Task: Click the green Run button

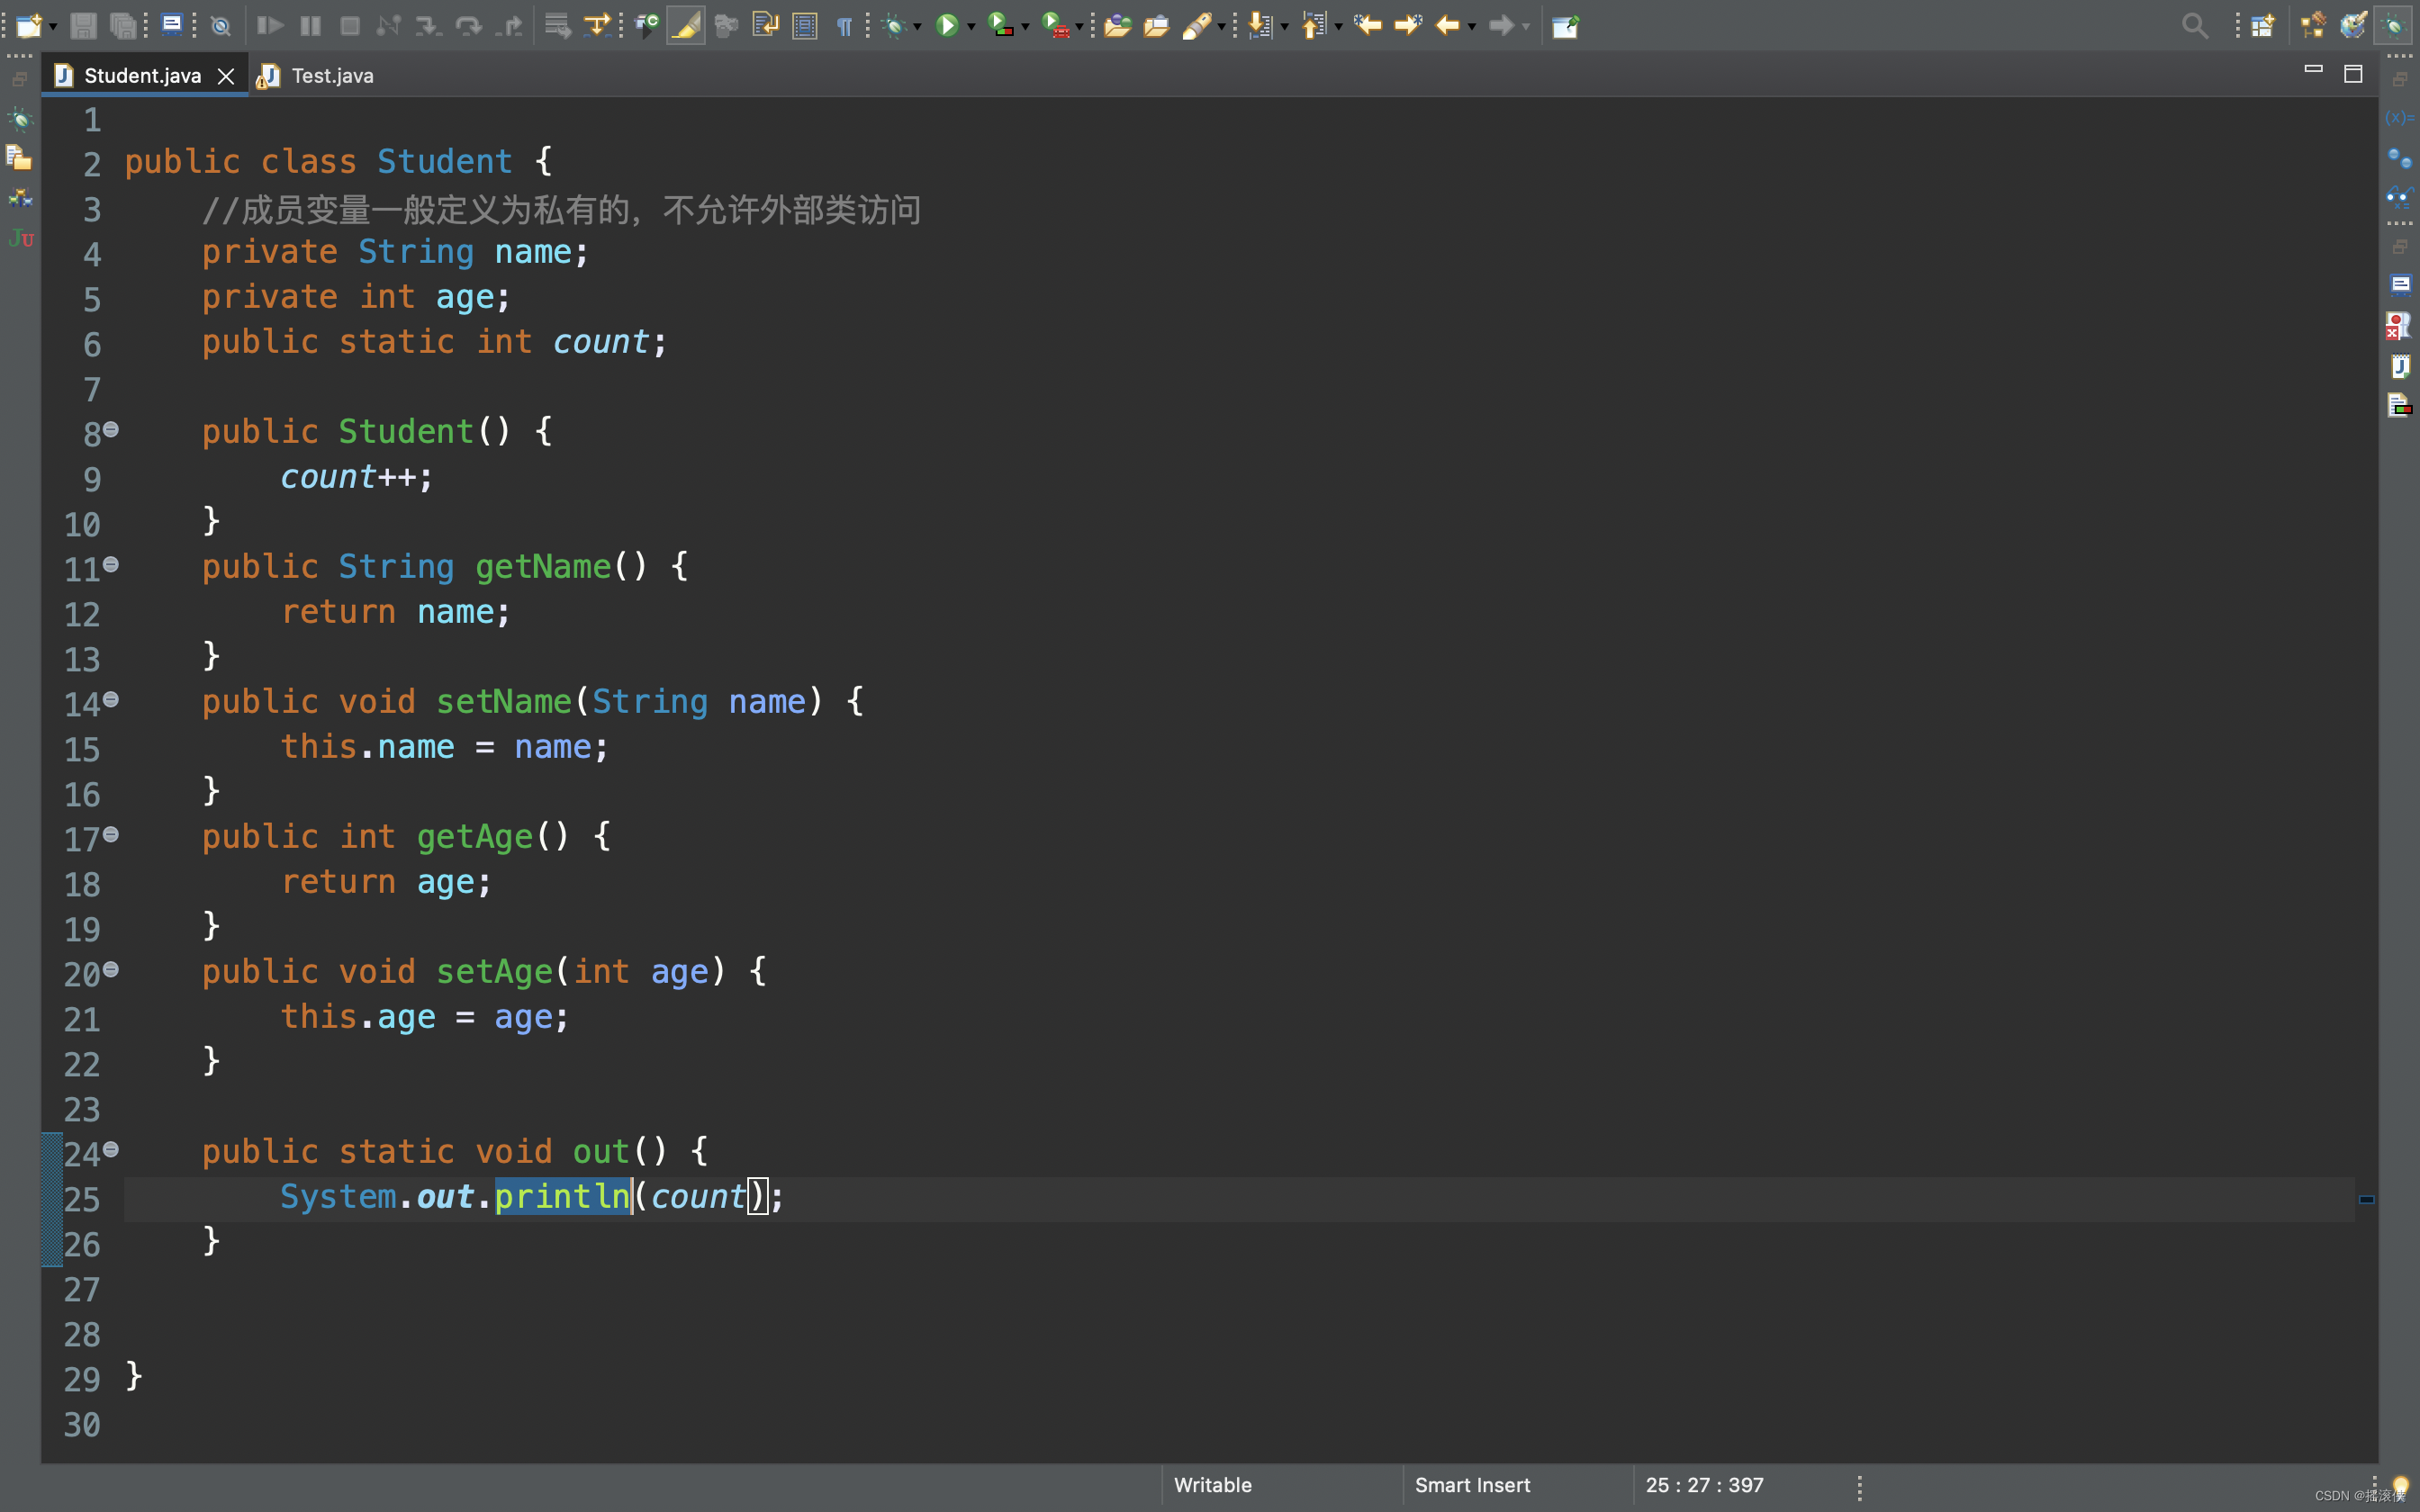Action: [x=947, y=26]
